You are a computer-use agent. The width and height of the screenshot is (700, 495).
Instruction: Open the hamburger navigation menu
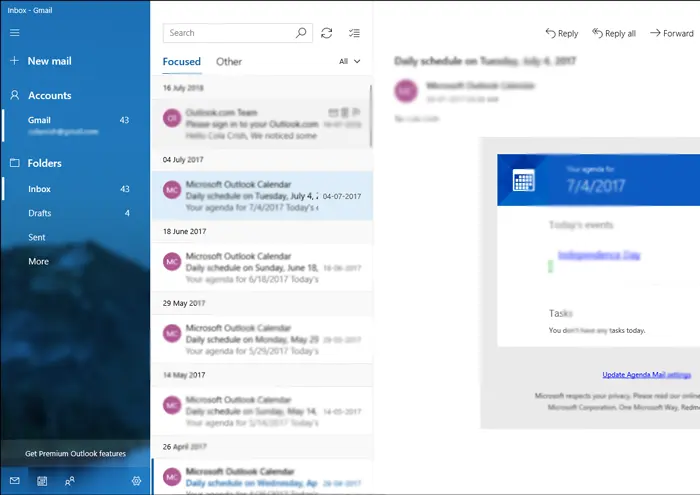(x=14, y=33)
